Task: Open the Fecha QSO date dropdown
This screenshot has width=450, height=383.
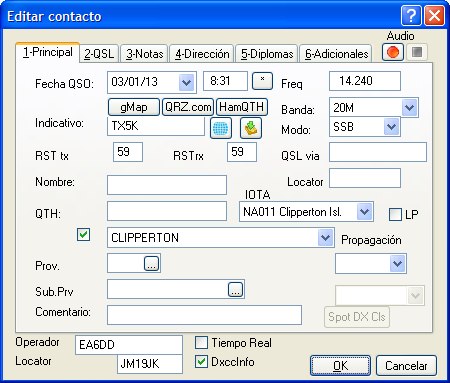Action: 186,82
